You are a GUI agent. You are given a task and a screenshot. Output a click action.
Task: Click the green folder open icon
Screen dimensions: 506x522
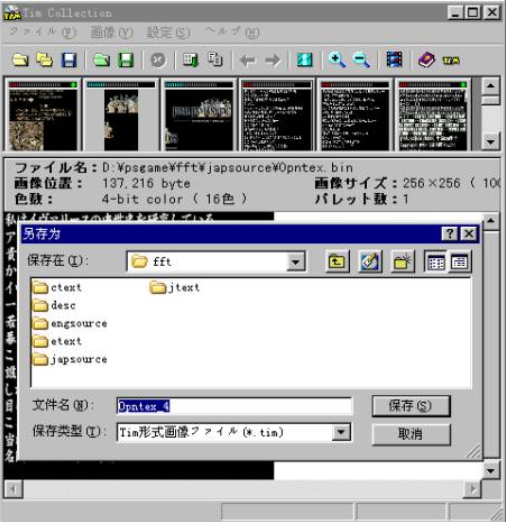pos(102,60)
